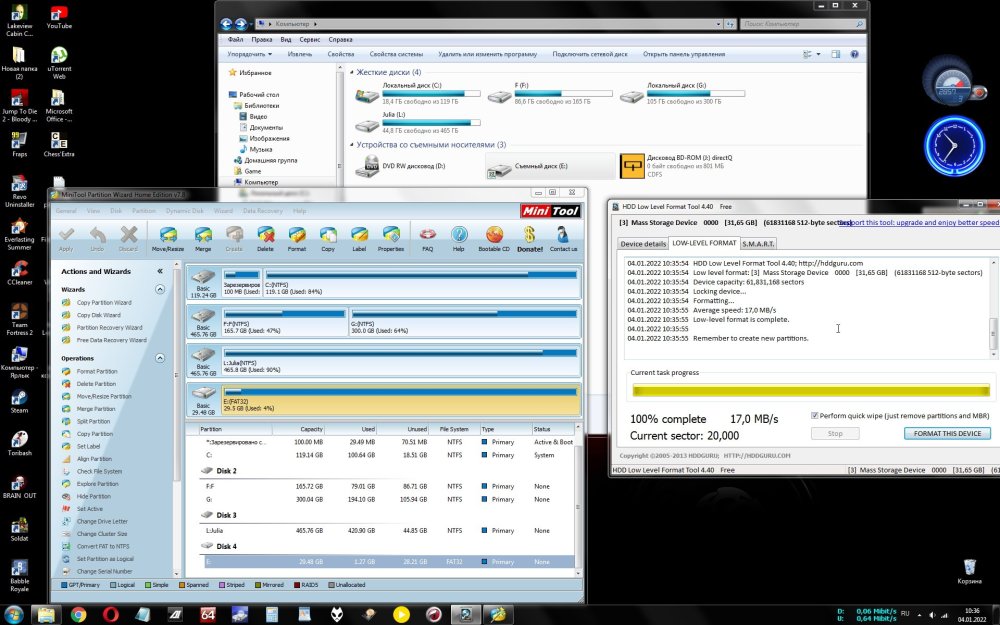Screen dimensions: 1000x625
Task: Open the Сервис menu in Explorer
Action: coord(310,39)
